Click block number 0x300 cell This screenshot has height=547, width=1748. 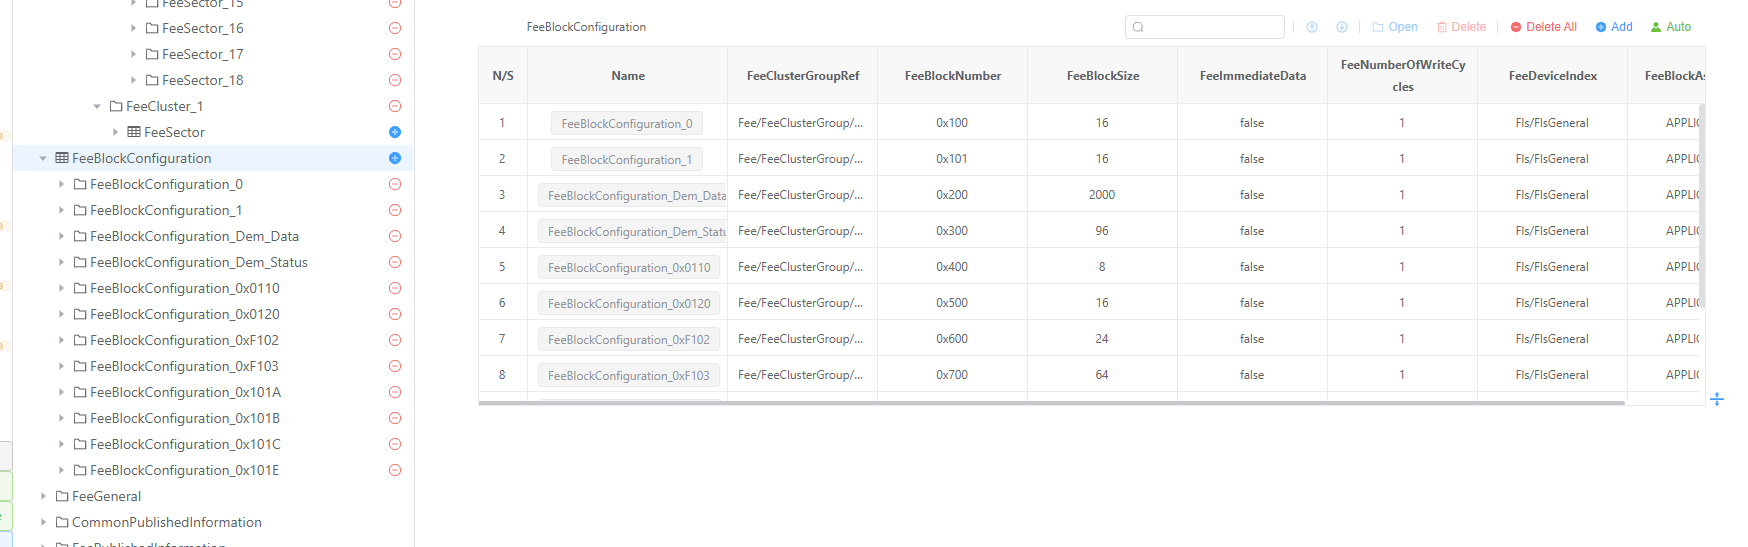(952, 231)
